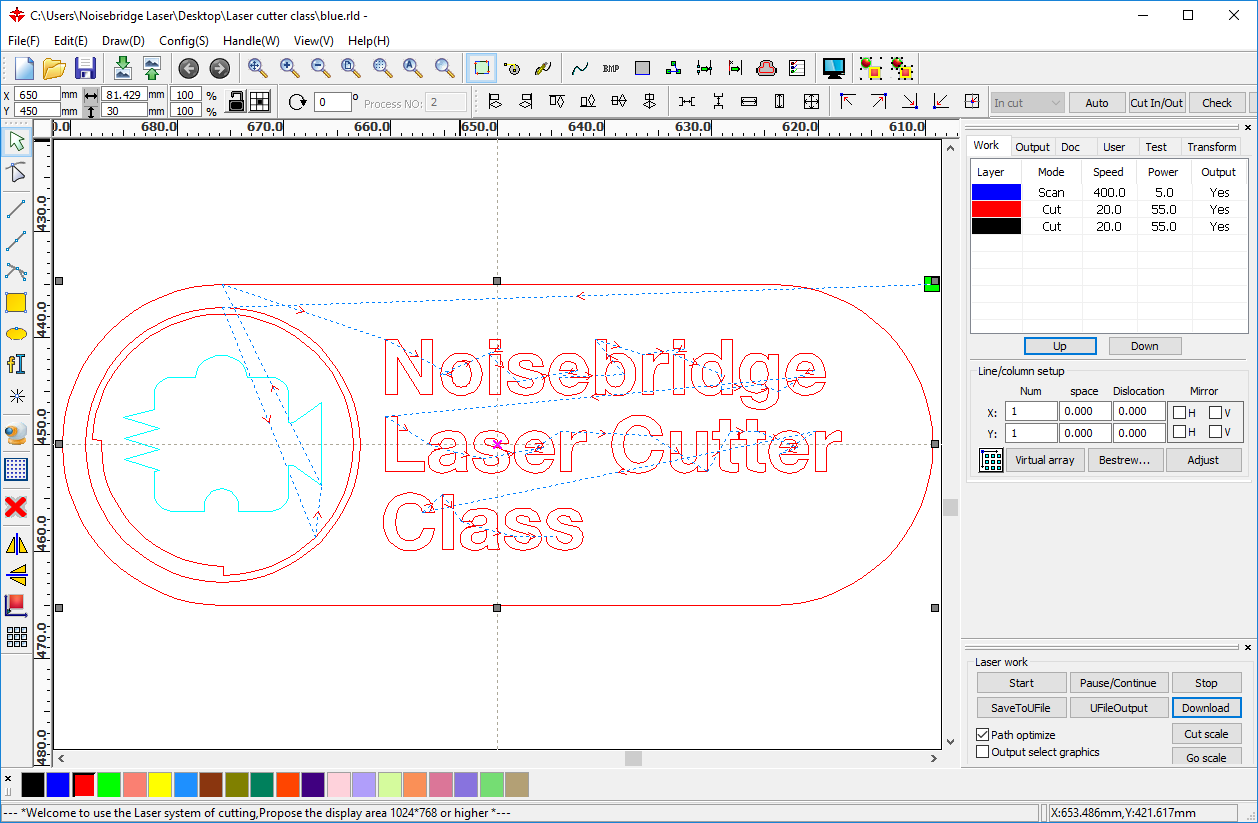Open a file using the folder icon
The image size is (1258, 823).
point(54,68)
